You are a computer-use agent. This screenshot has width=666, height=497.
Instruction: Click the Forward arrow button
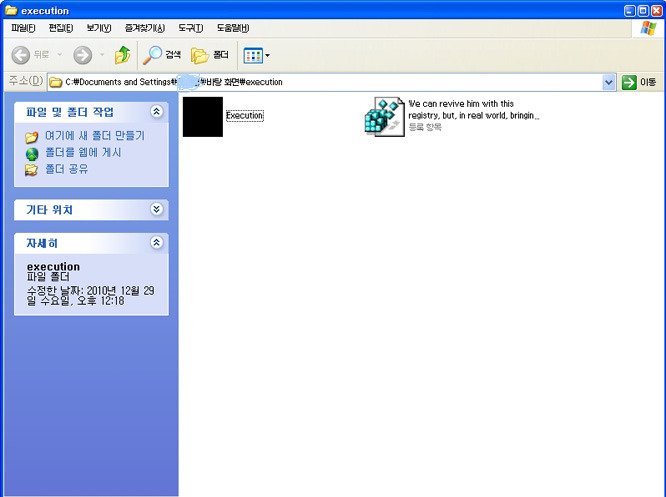point(82,55)
